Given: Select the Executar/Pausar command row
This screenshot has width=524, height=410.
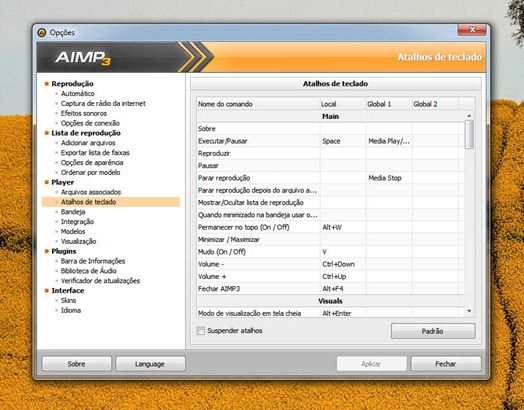Looking at the screenshot, I should [331, 141].
